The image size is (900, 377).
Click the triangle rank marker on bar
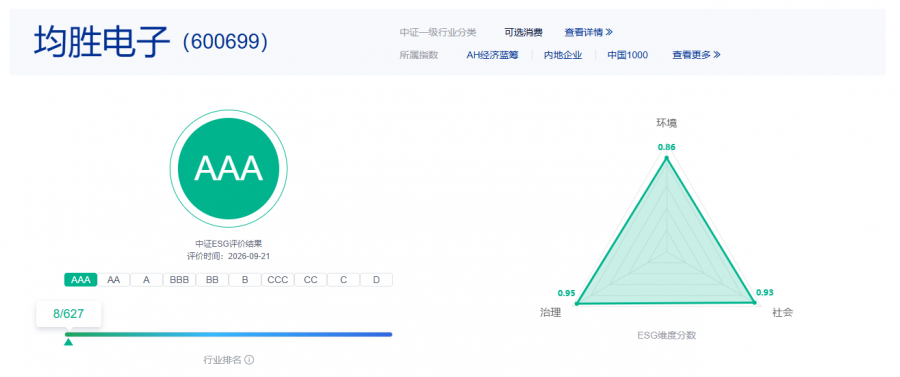click(x=68, y=342)
